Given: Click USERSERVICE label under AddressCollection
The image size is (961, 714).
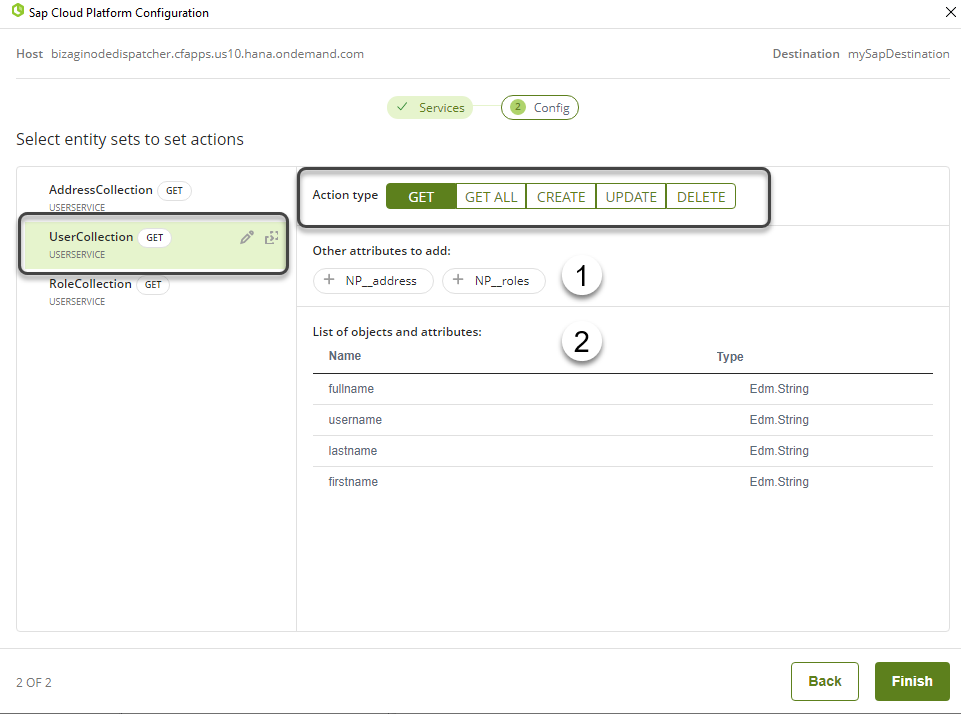Looking at the screenshot, I should [x=77, y=207].
